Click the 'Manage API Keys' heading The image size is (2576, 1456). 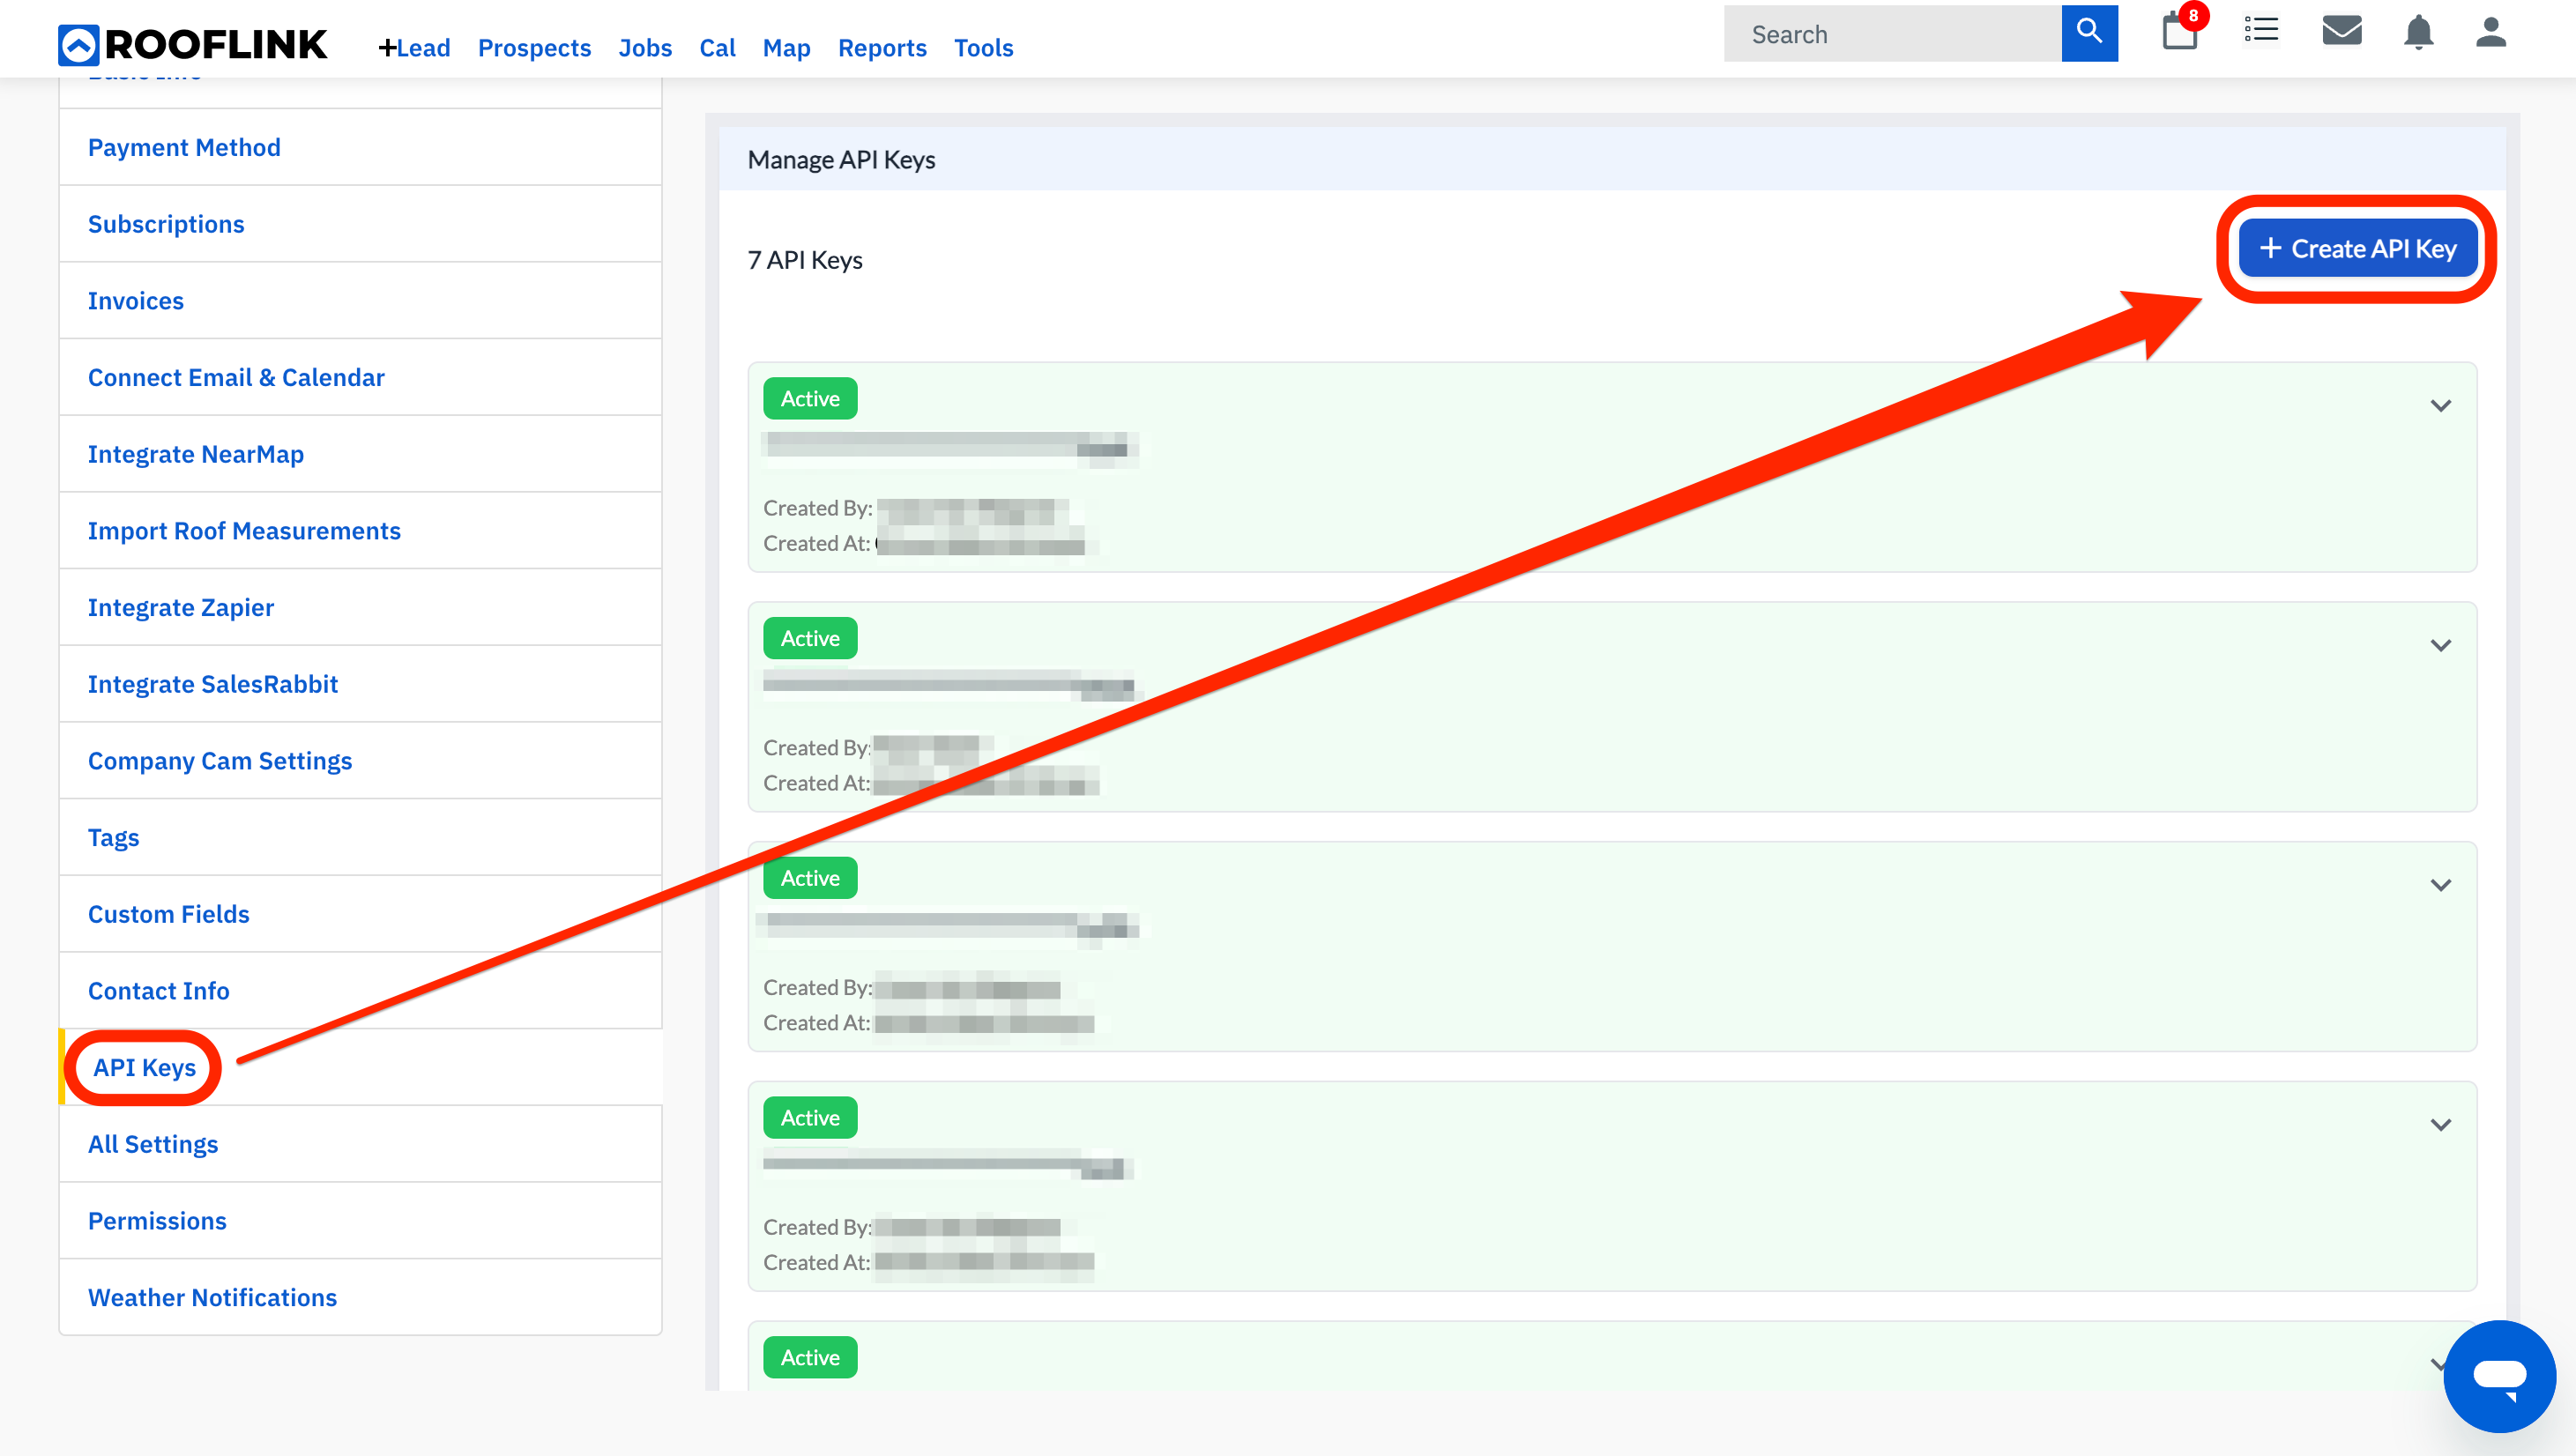tap(841, 160)
